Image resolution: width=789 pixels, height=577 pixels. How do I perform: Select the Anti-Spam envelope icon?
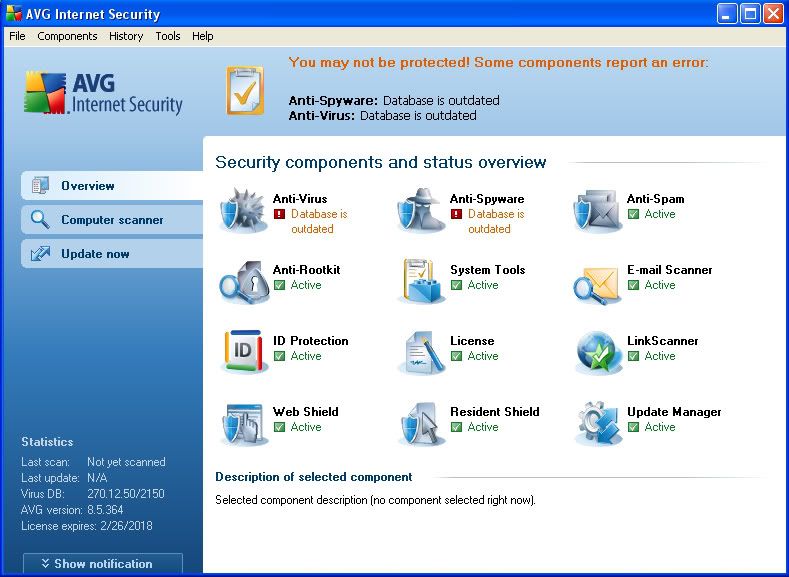coord(598,211)
